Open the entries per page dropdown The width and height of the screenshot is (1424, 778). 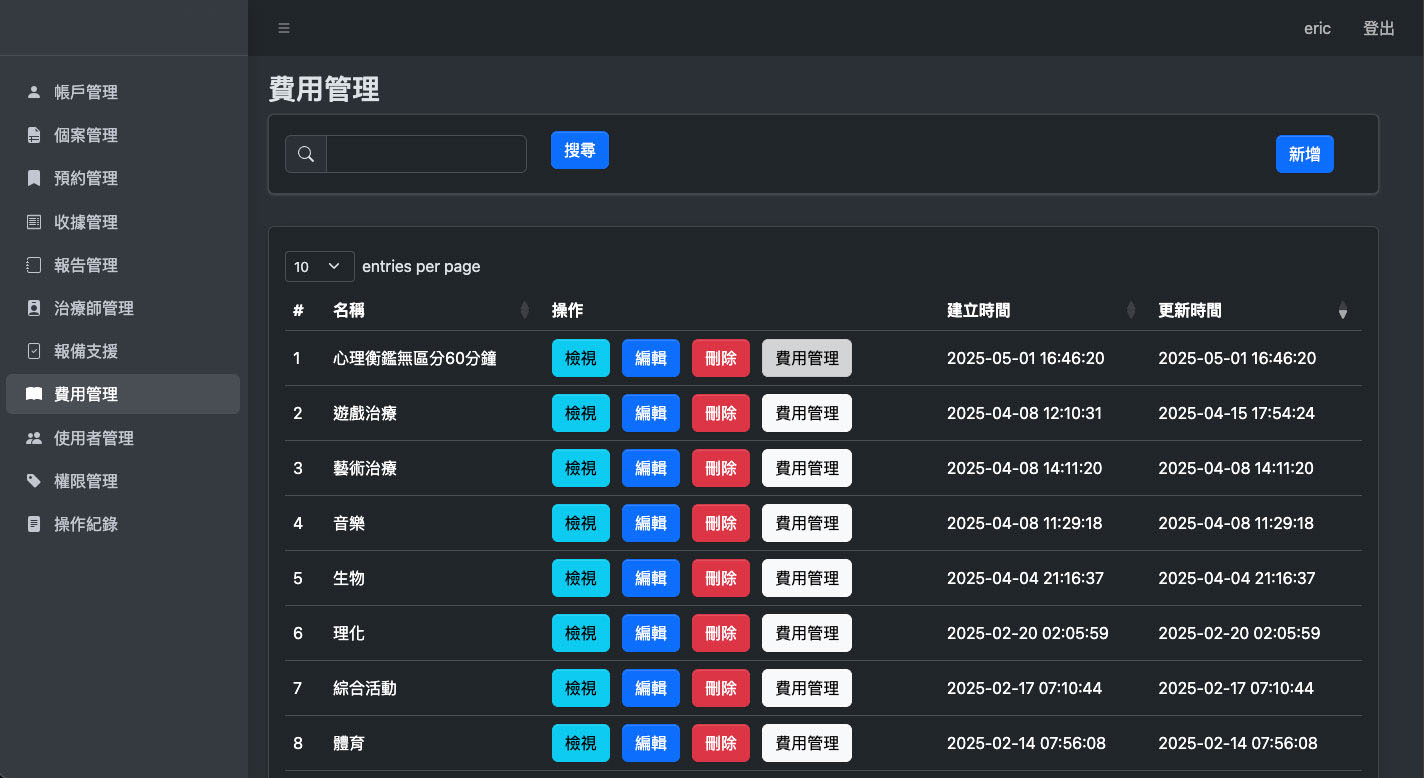pyautogui.click(x=319, y=266)
